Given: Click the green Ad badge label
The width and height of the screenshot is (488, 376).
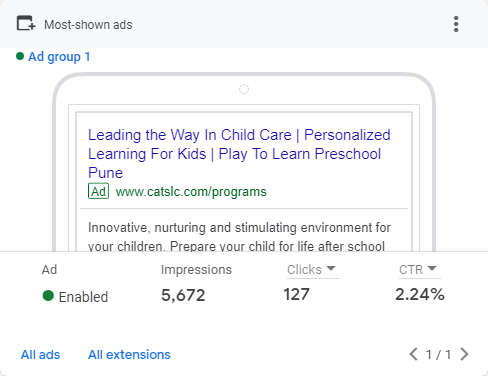Looking at the screenshot, I should tap(98, 191).
